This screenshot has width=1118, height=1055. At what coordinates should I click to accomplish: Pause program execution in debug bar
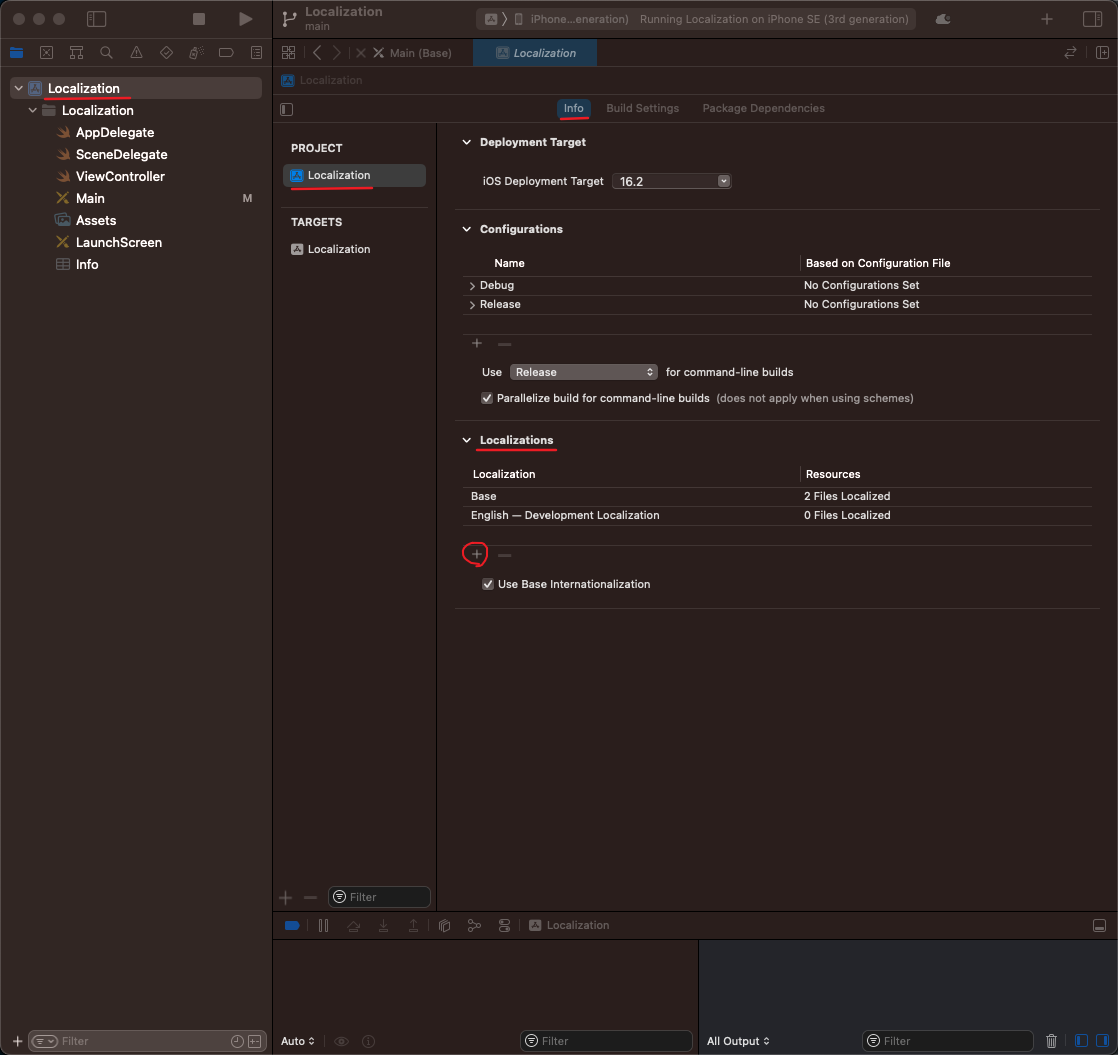pyautogui.click(x=324, y=925)
